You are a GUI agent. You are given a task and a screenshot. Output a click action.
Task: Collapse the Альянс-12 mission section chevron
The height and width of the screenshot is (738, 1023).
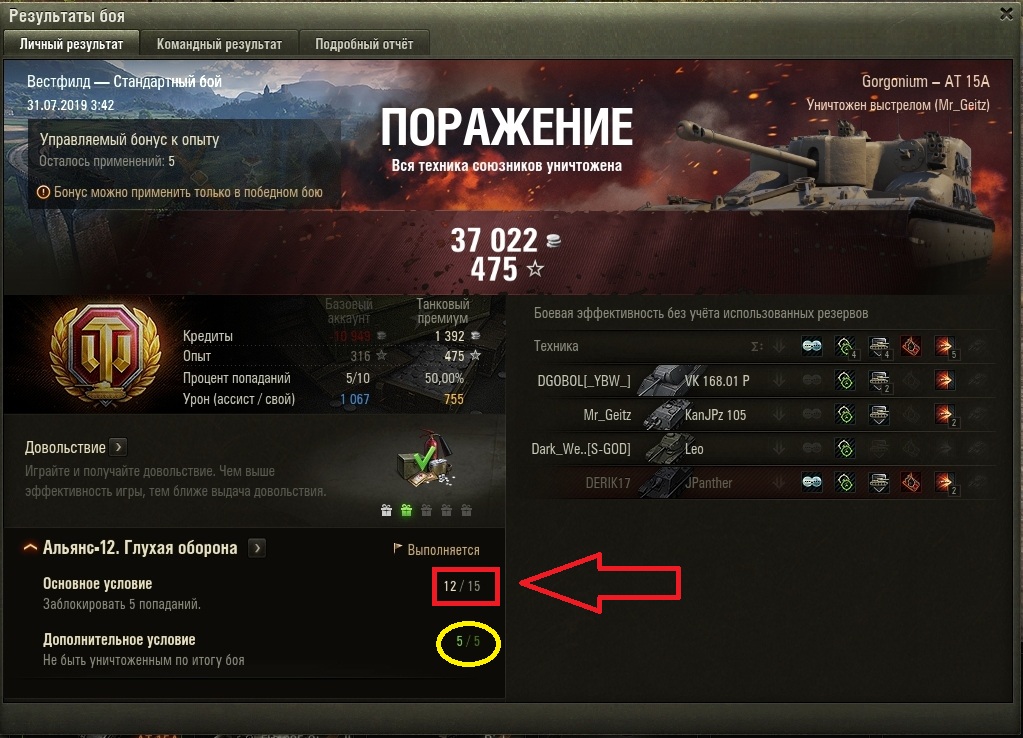[x=30, y=547]
